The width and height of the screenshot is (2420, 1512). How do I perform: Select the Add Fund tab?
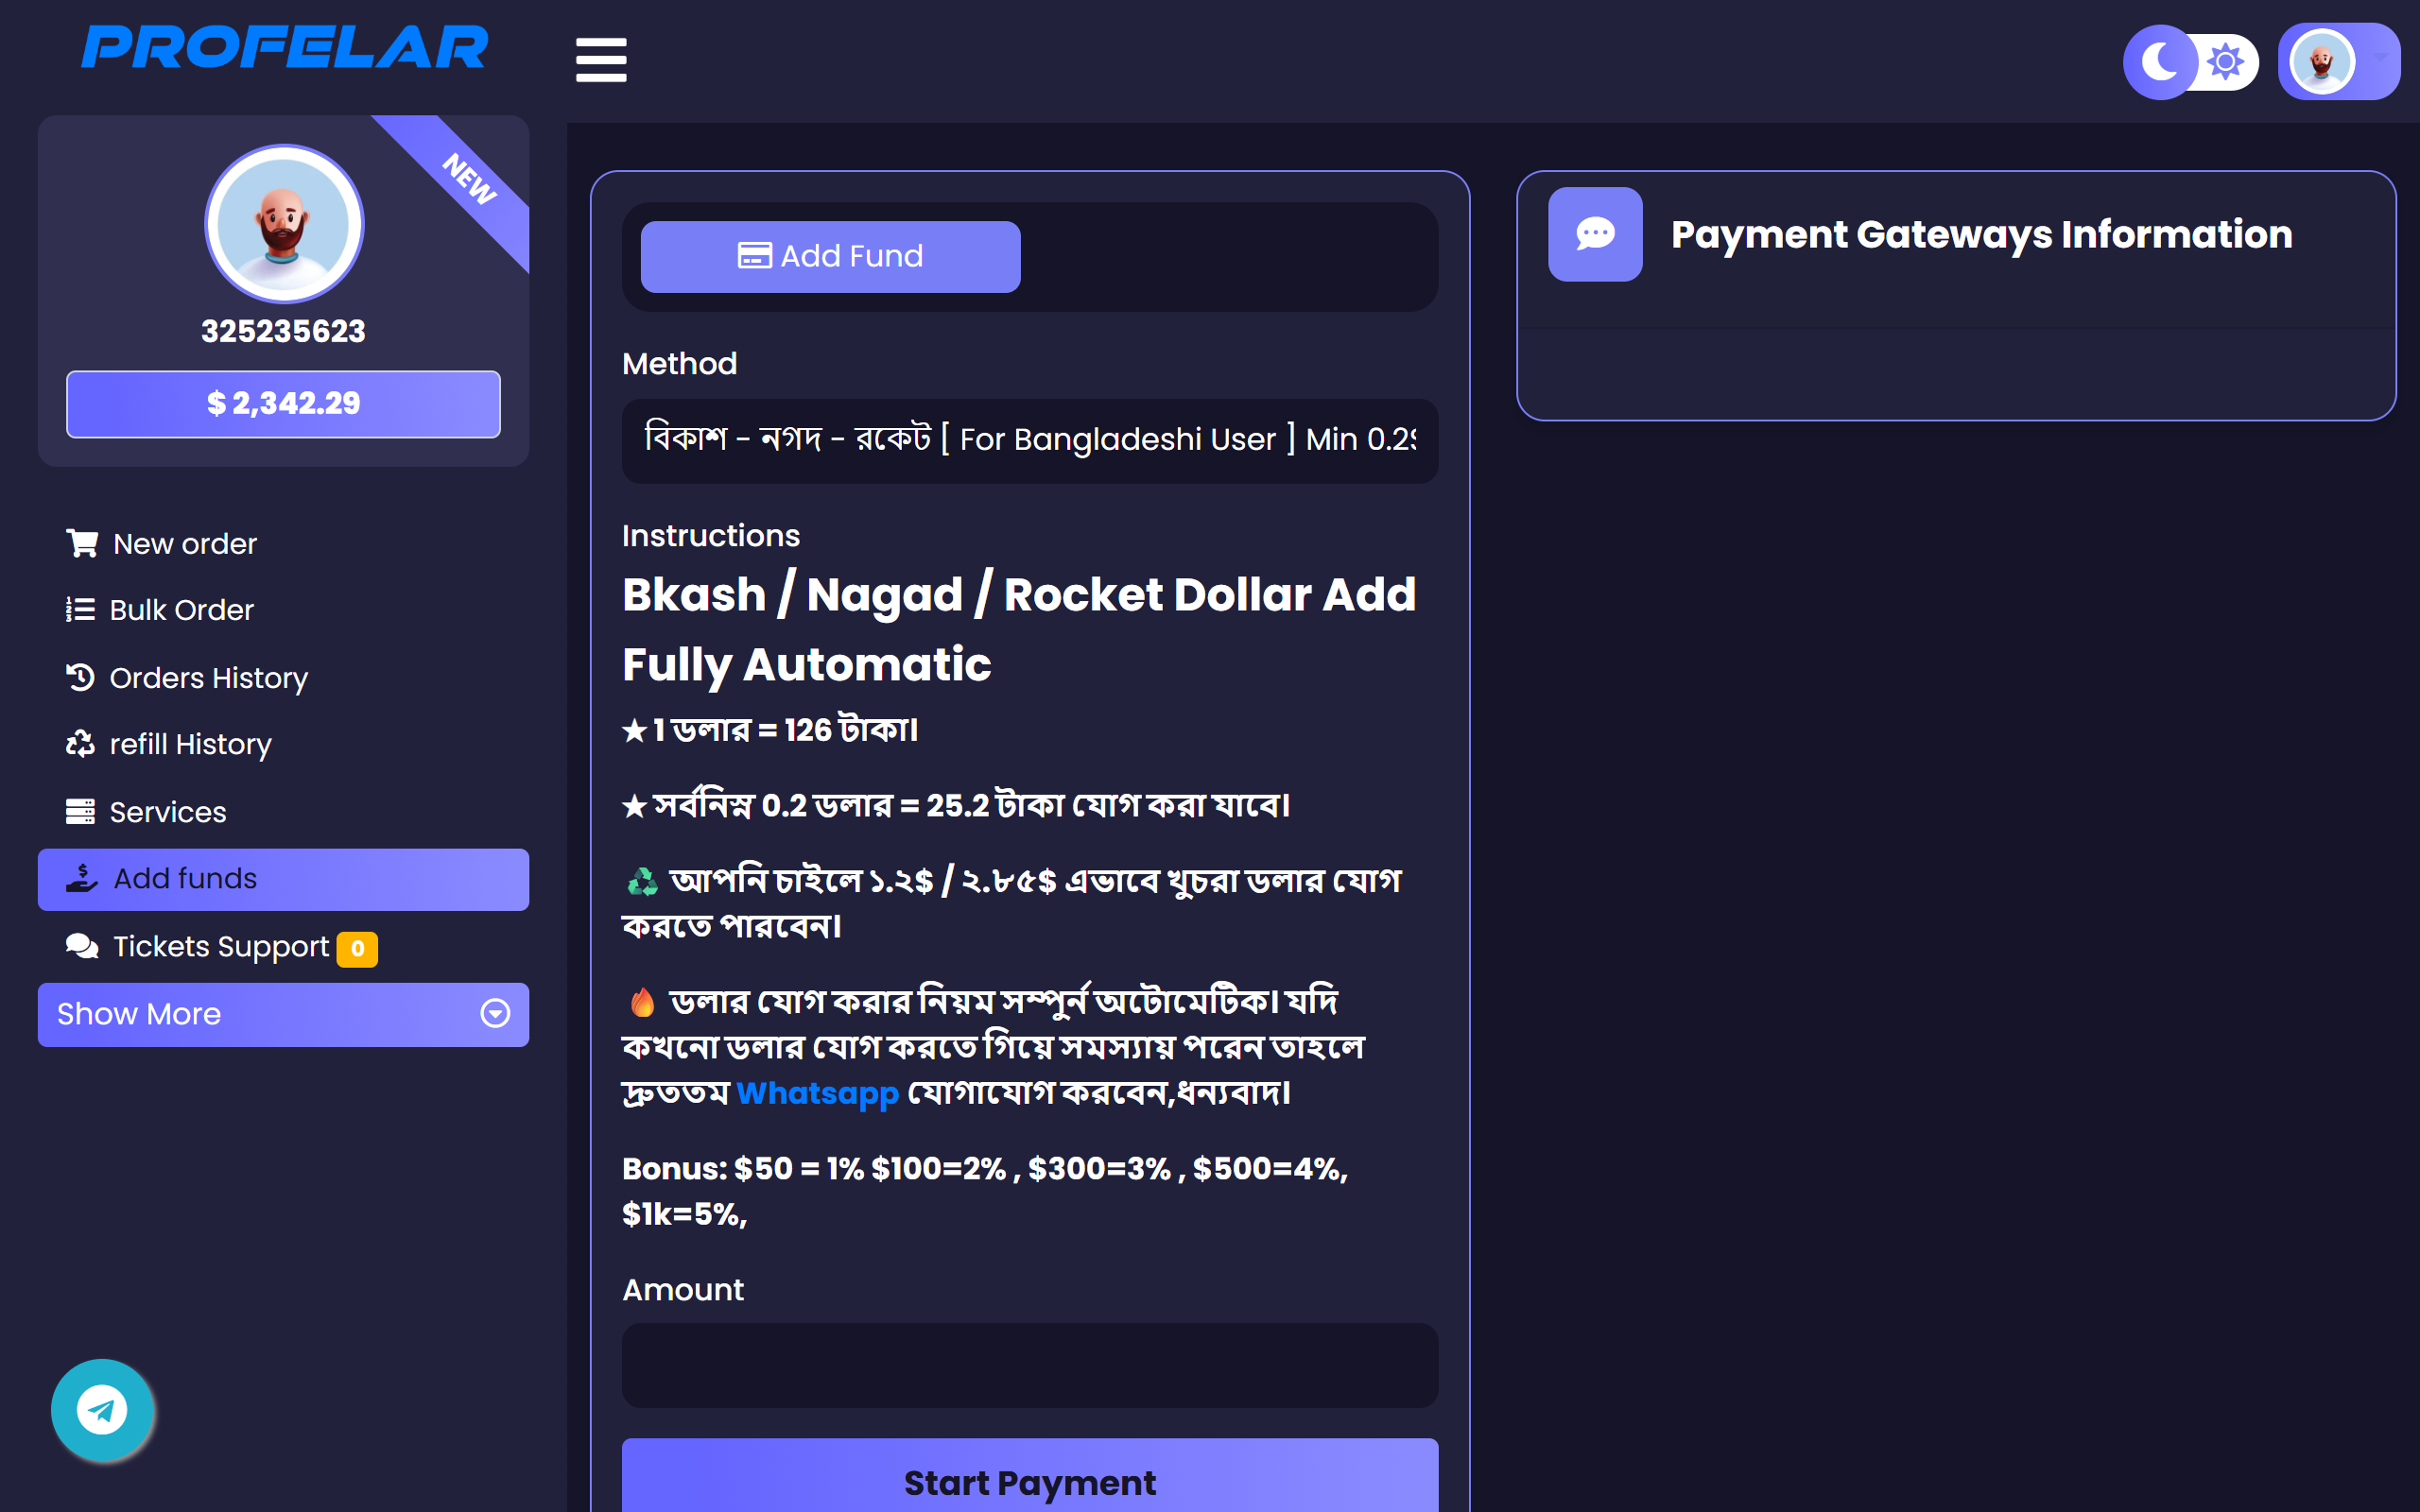830,257
